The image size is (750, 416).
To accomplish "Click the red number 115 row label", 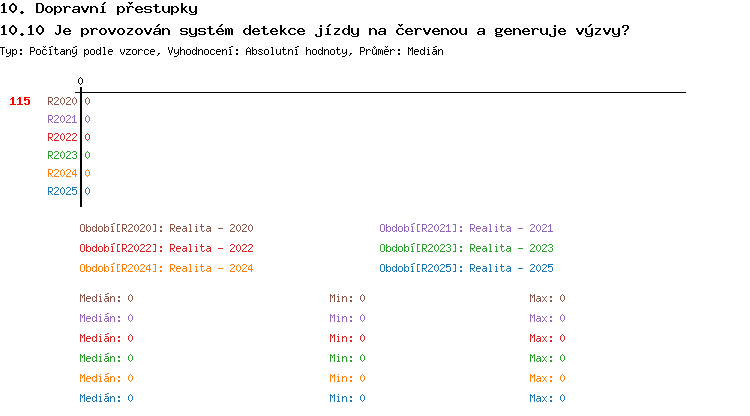I will click(x=20, y=101).
